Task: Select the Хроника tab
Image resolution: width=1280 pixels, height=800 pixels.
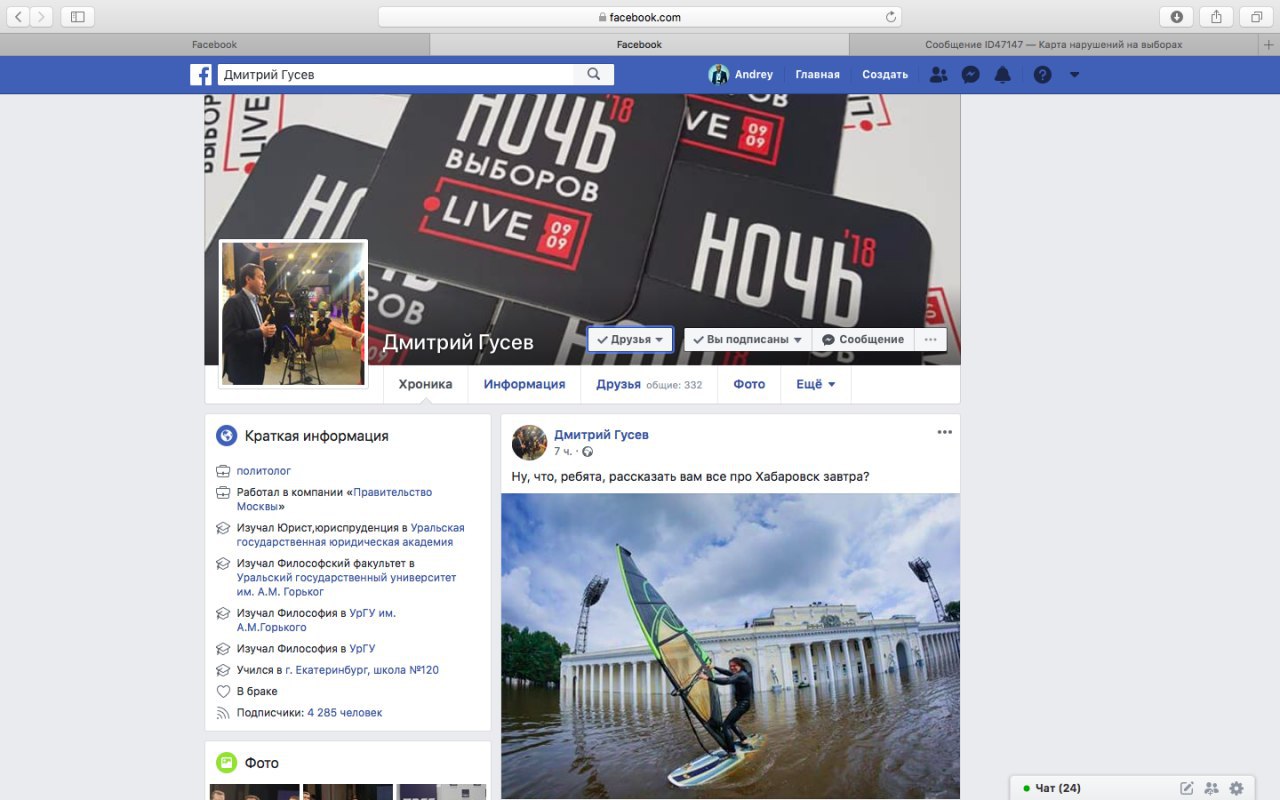Action: [x=425, y=384]
